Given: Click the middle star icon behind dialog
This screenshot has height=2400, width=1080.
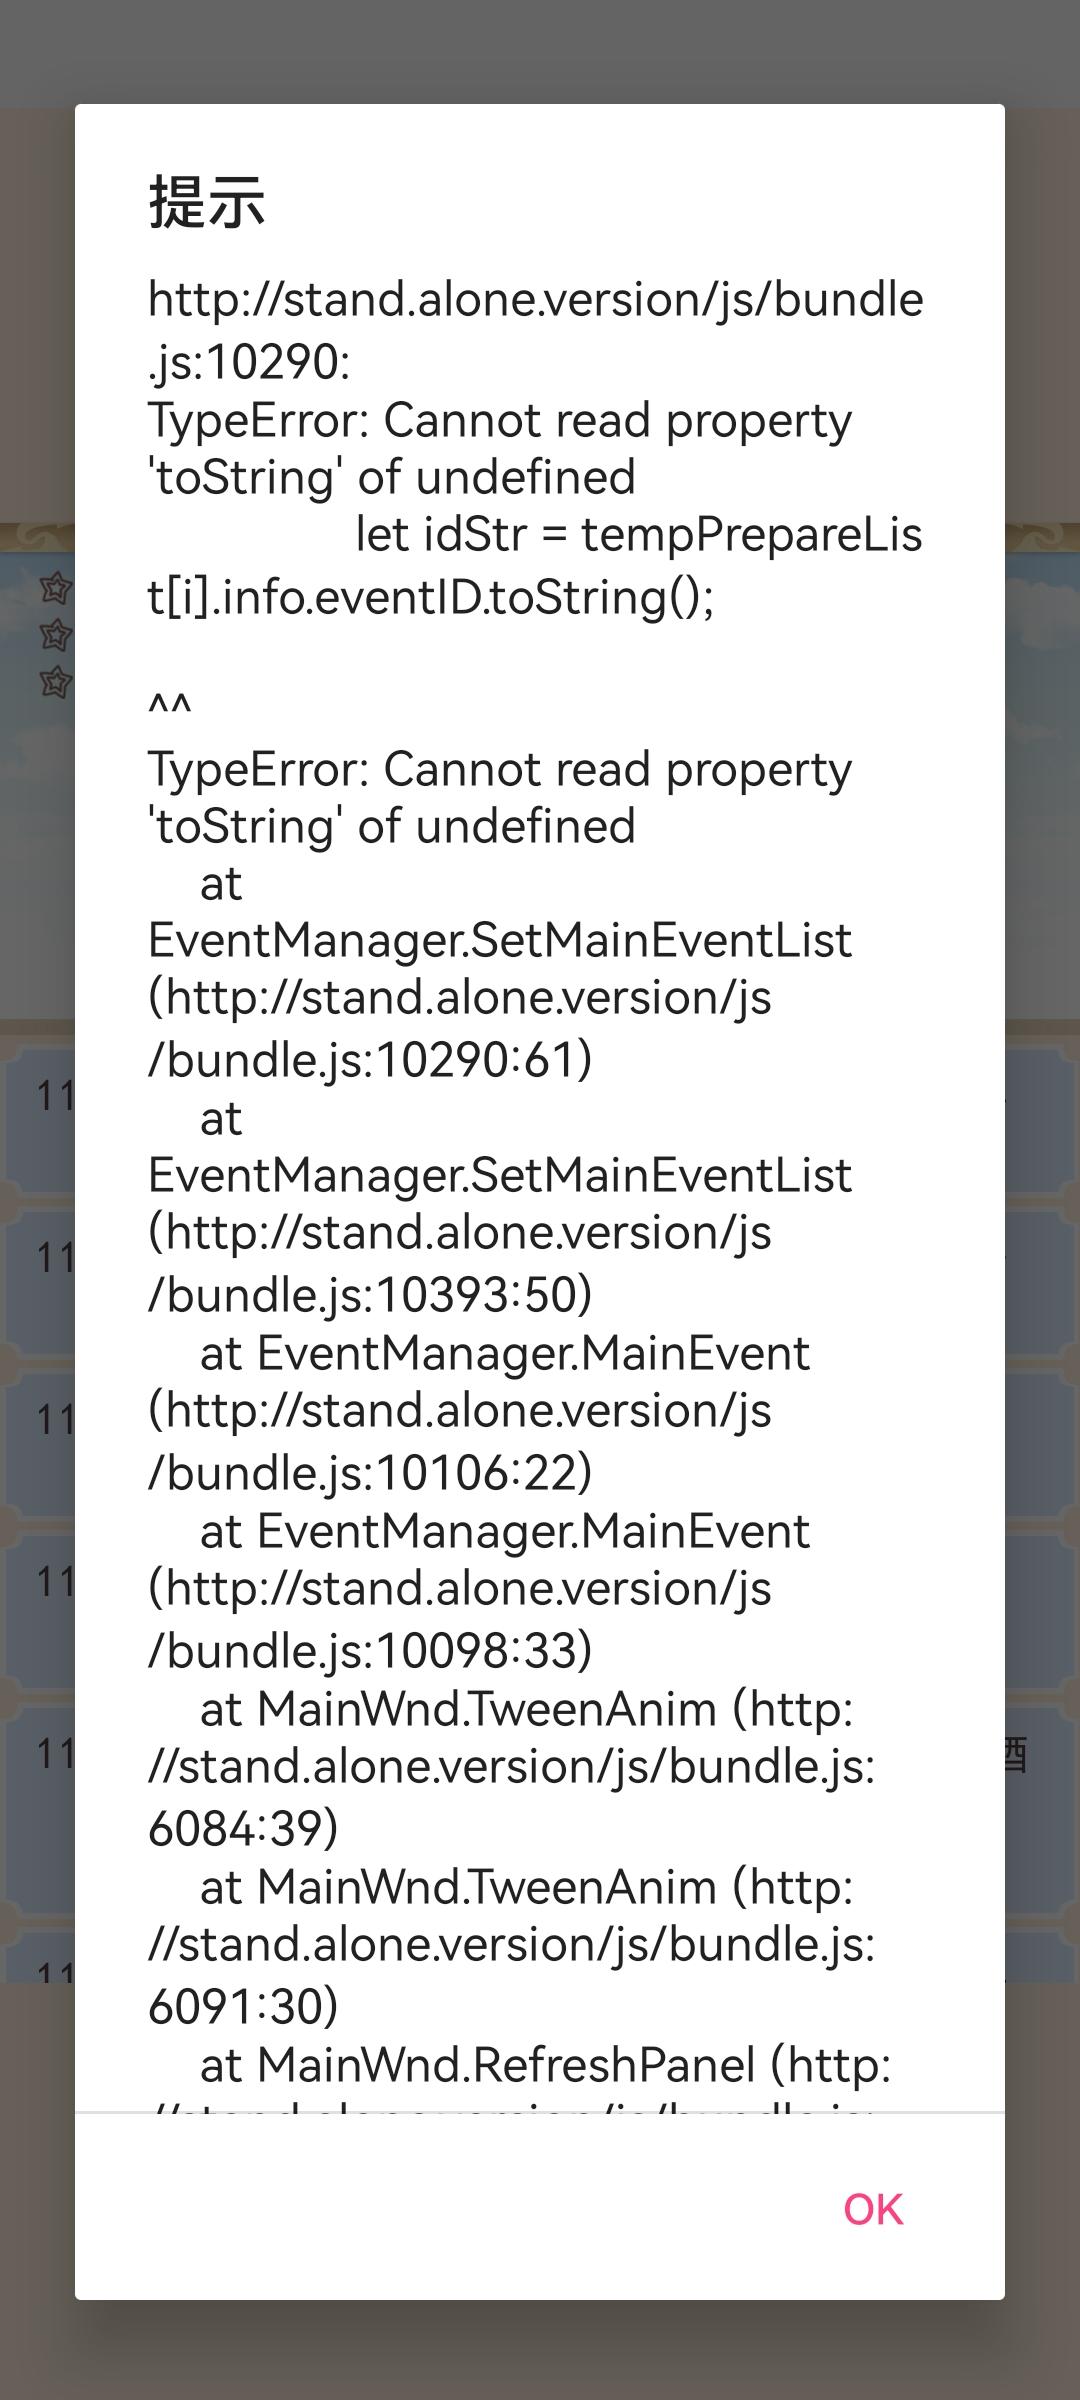Looking at the screenshot, I should 55,635.
